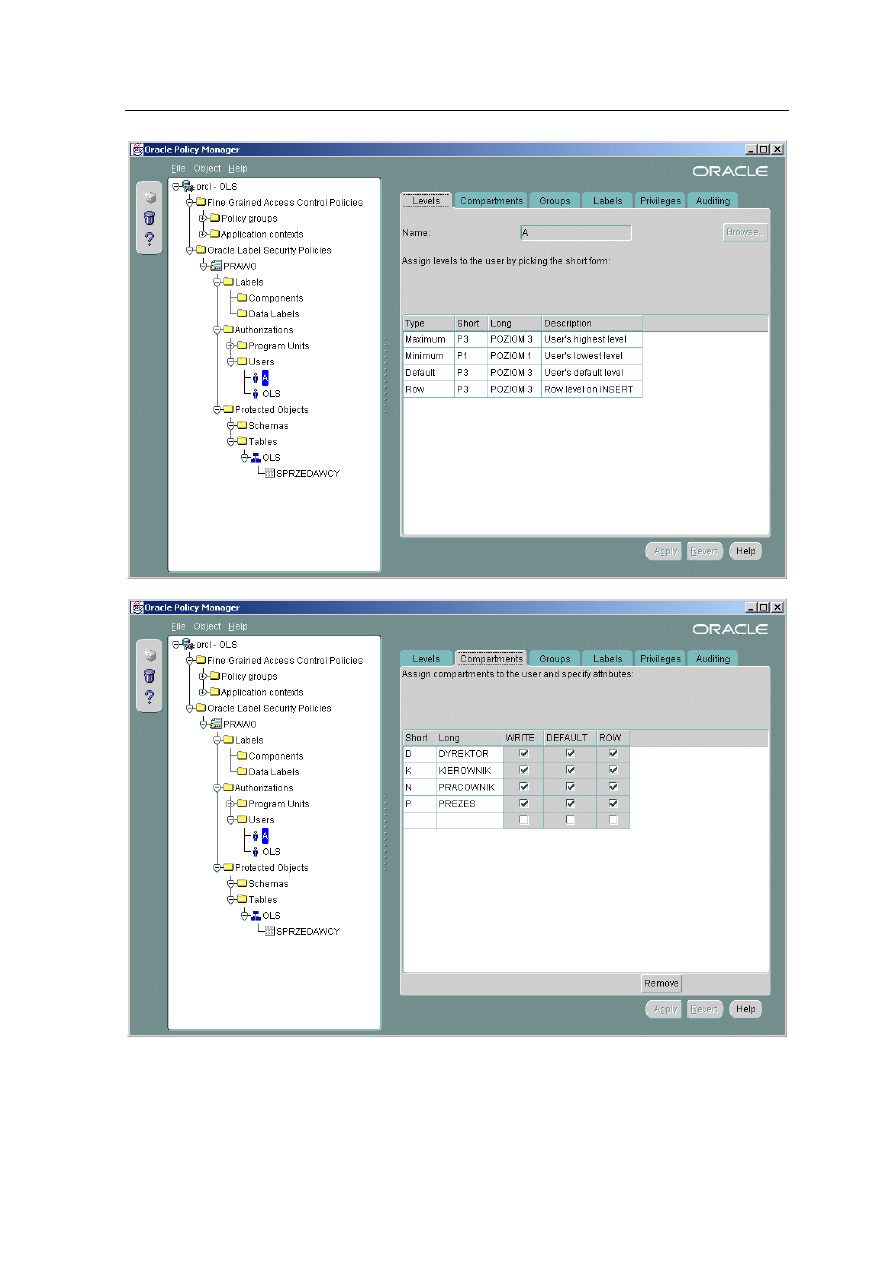Click the Remove button

tap(661, 983)
